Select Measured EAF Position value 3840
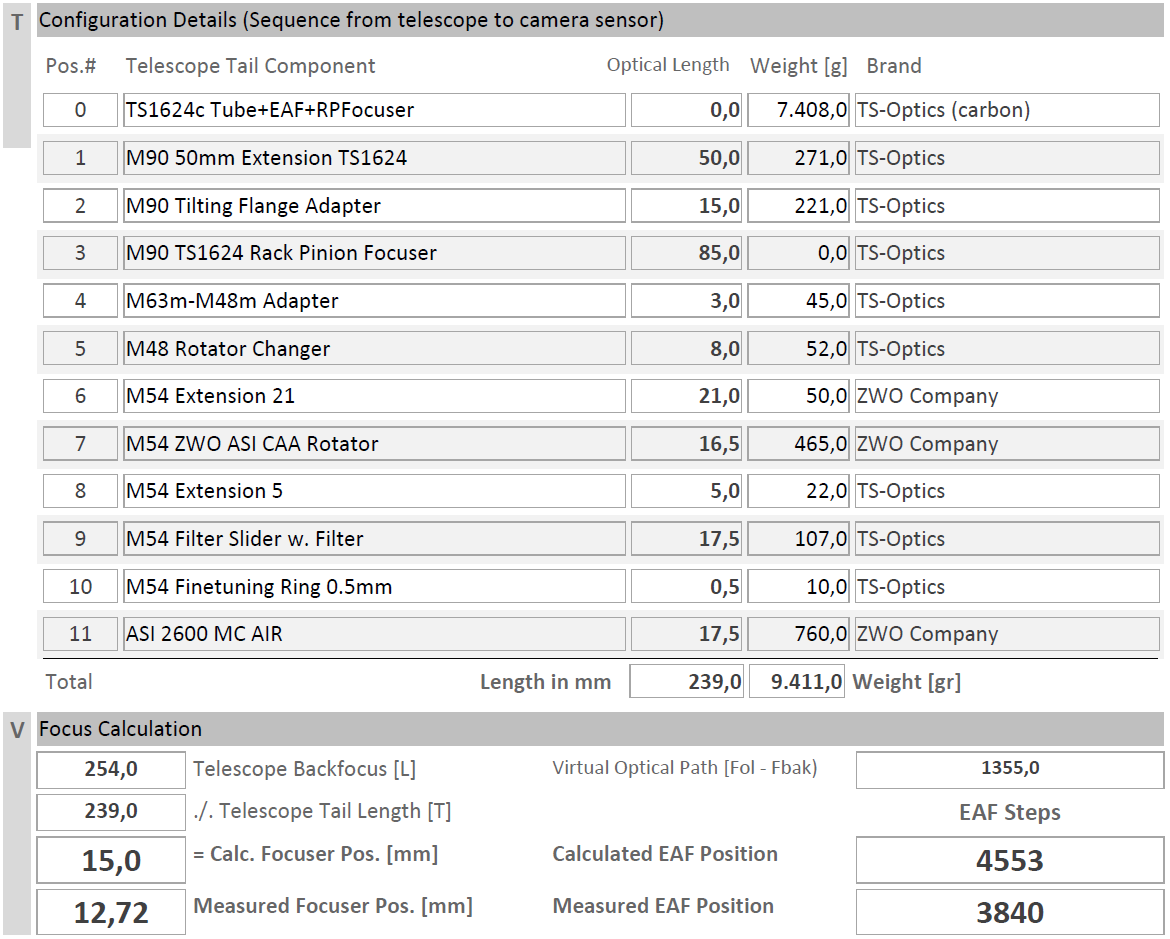The width and height of the screenshot is (1170, 939). 1010,912
